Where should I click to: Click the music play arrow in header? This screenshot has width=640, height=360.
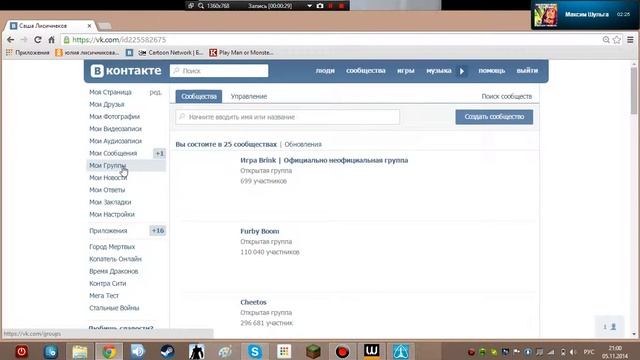pyautogui.click(x=462, y=71)
